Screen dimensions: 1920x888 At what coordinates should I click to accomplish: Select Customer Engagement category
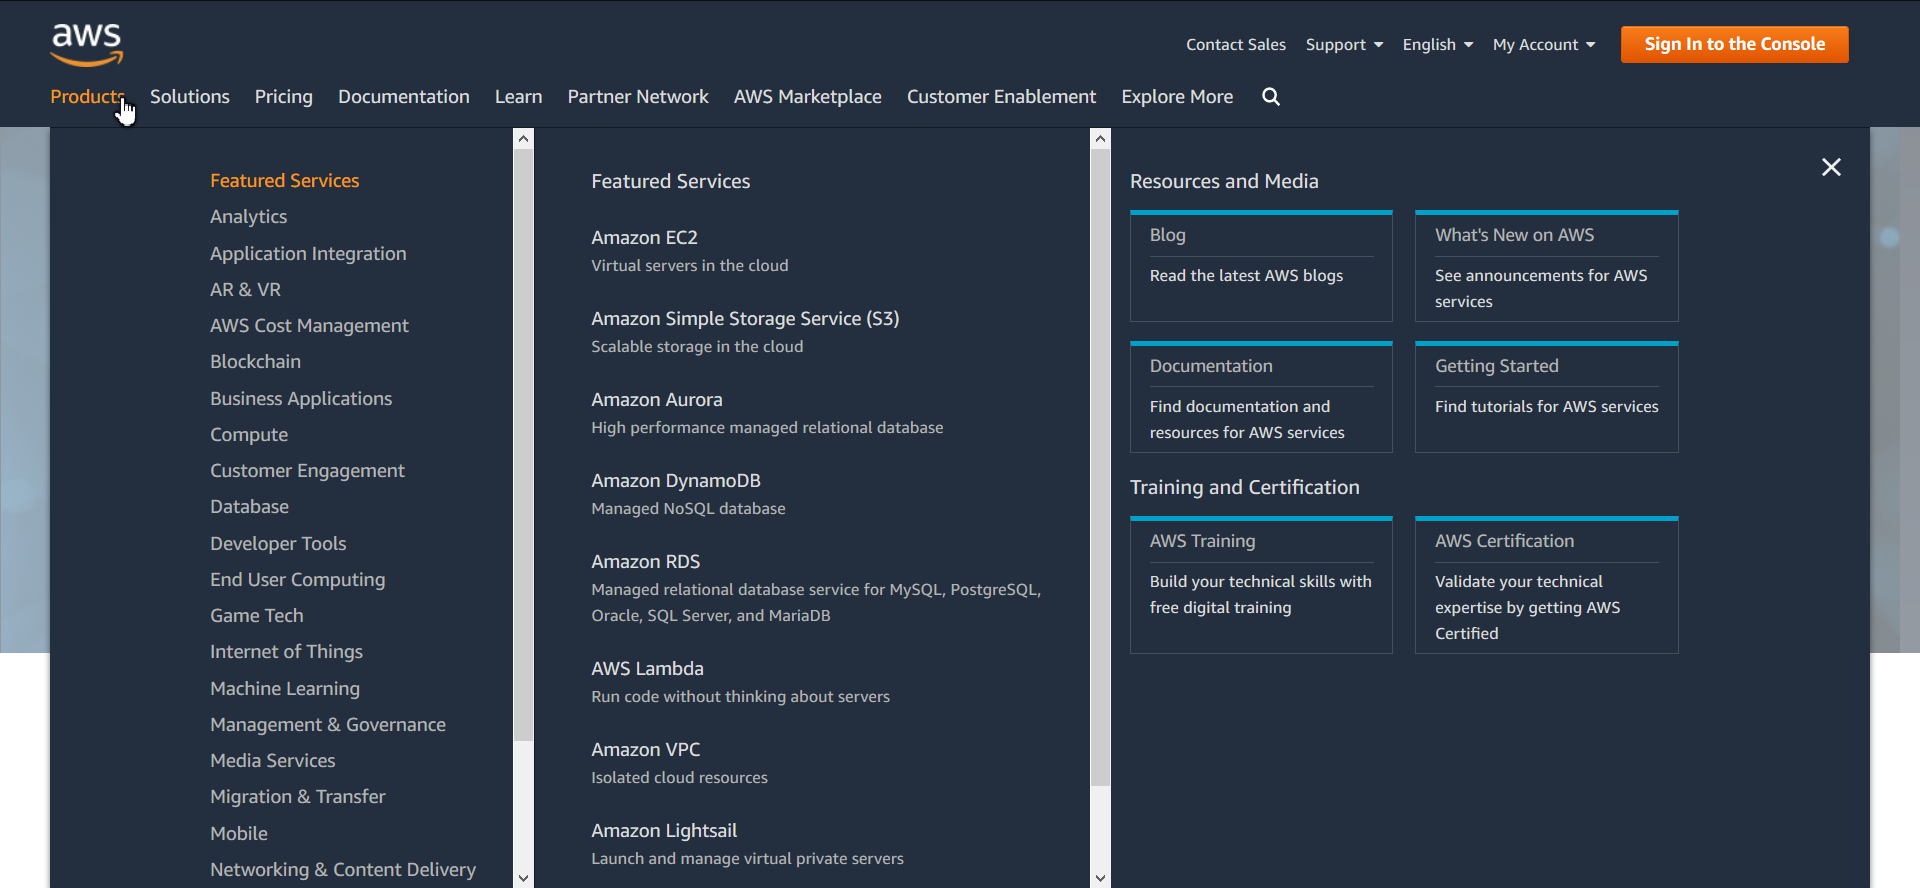[x=307, y=470]
